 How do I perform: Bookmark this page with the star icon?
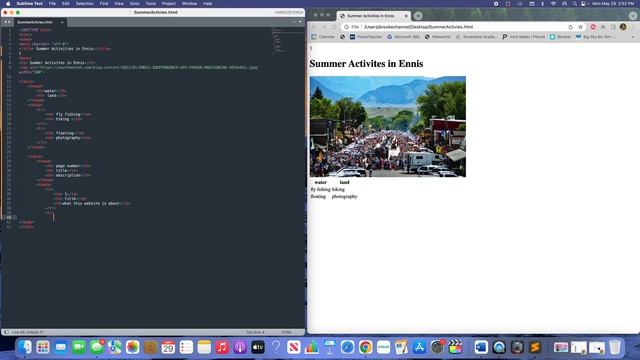pos(580,27)
